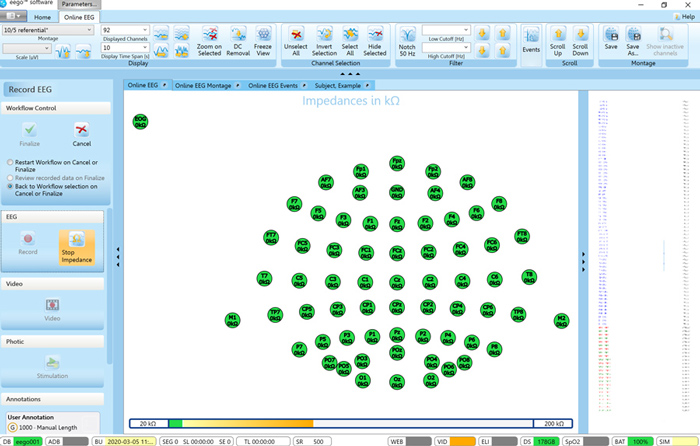
Task: Select Back to Workflow selection option
Action: 10,186
